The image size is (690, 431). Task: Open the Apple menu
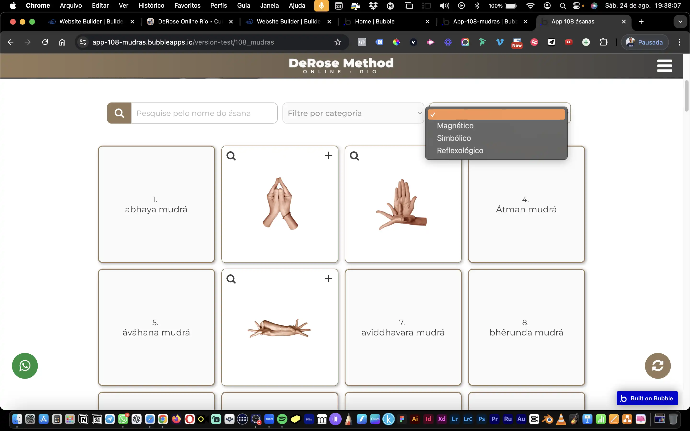click(13, 6)
